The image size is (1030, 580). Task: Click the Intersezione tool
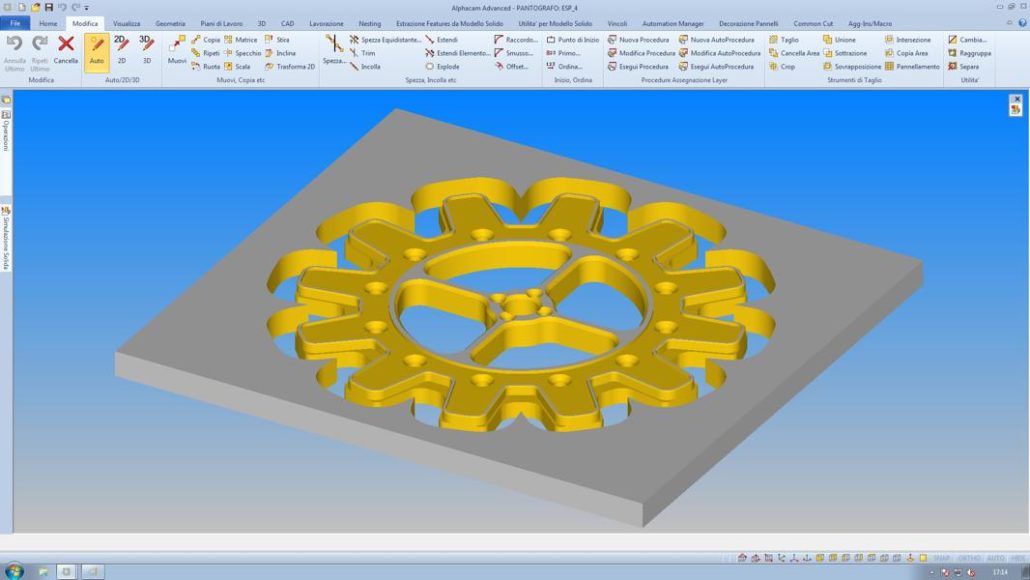click(x=908, y=39)
